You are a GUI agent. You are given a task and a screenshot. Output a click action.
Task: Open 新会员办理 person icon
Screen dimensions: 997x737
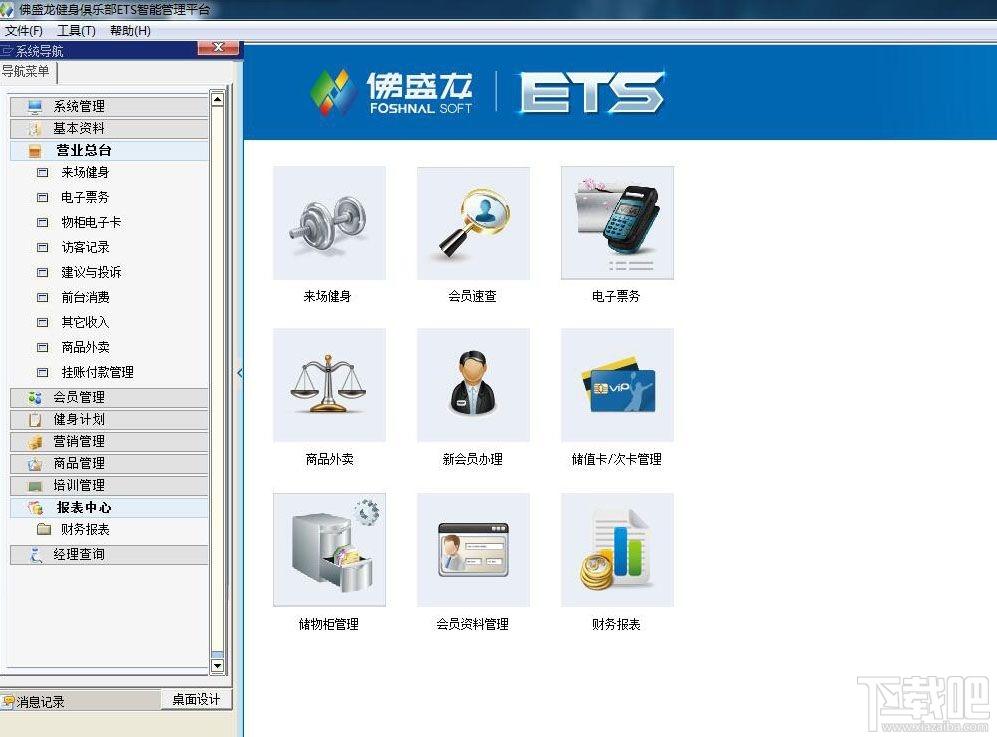click(x=473, y=385)
